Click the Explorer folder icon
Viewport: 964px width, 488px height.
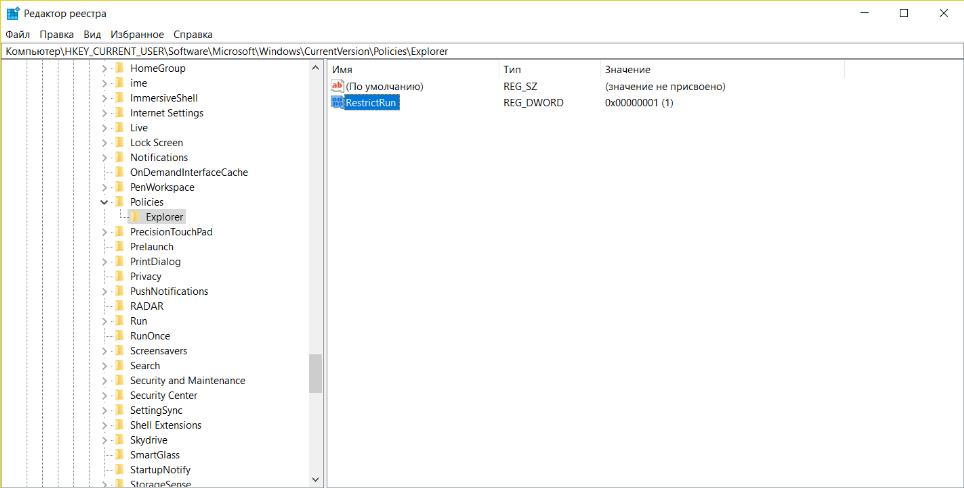[x=135, y=217]
